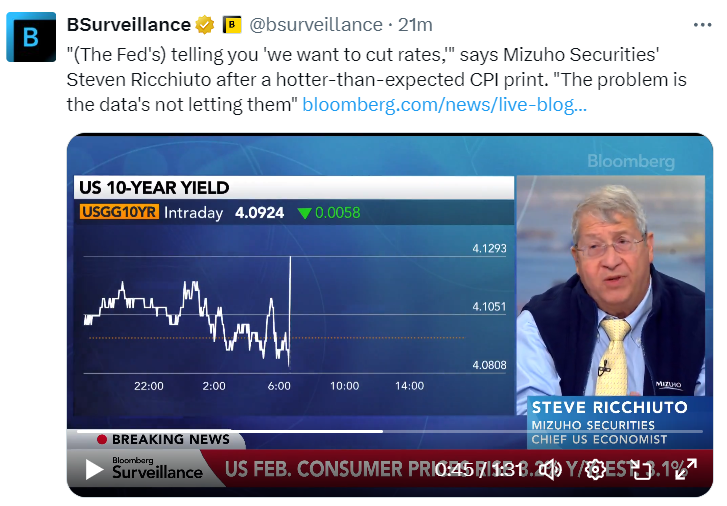Expand the video to fullscreen
This screenshot has width=727, height=506.
(684, 469)
